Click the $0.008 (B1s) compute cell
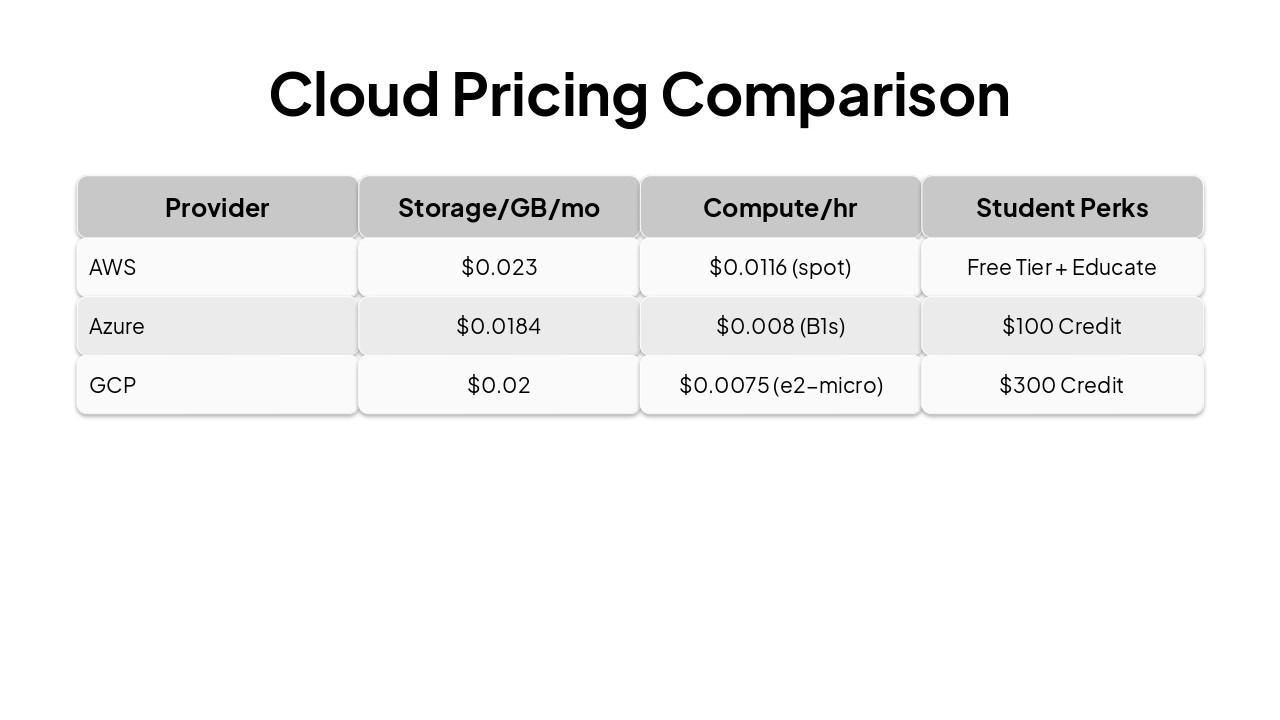 tap(780, 326)
